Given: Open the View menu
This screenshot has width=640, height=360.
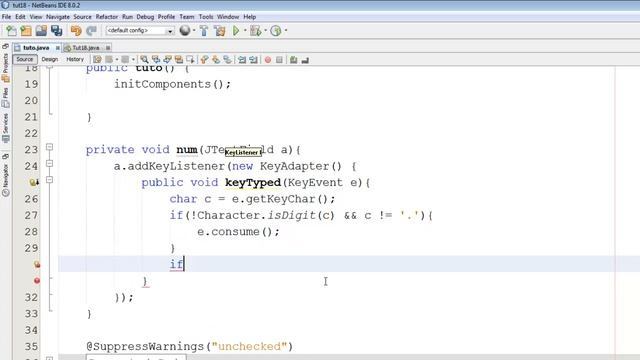Looking at the screenshot, I should (36, 17).
